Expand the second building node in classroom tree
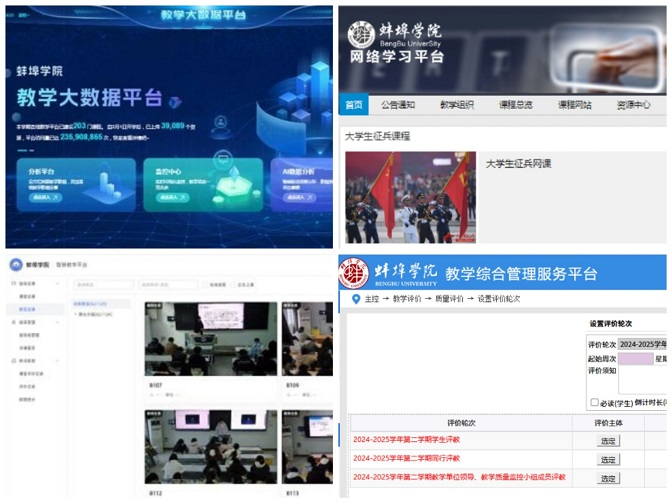This screenshot has height=503, width=672. tap(74, 313)
